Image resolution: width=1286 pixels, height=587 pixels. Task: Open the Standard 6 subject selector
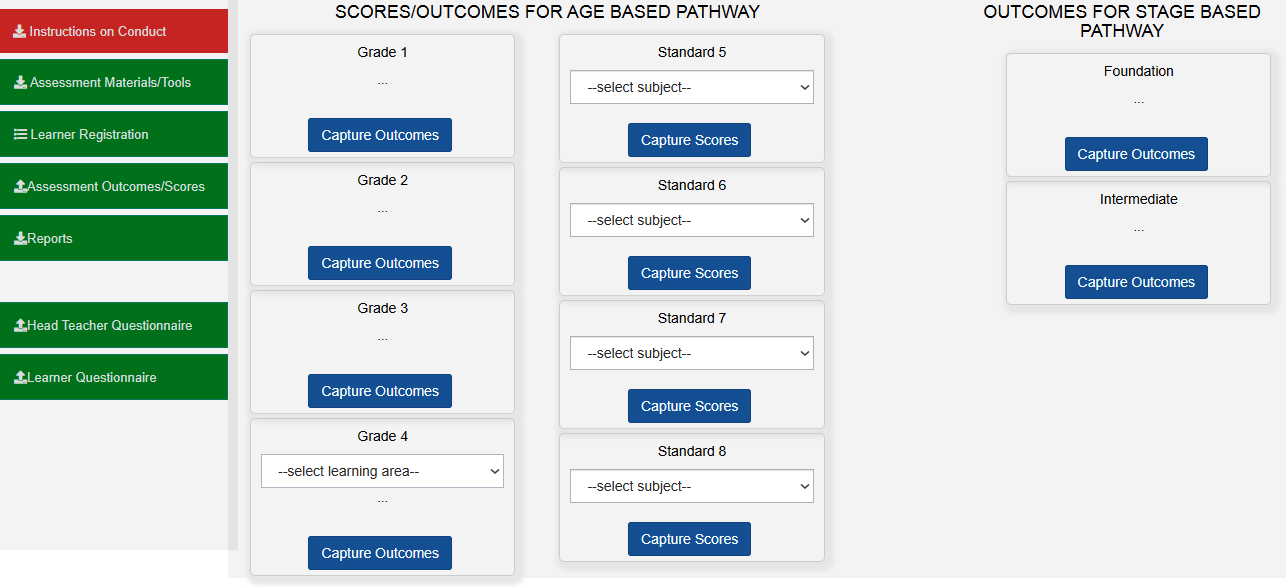pyautogui.click(x=691, y=220)
